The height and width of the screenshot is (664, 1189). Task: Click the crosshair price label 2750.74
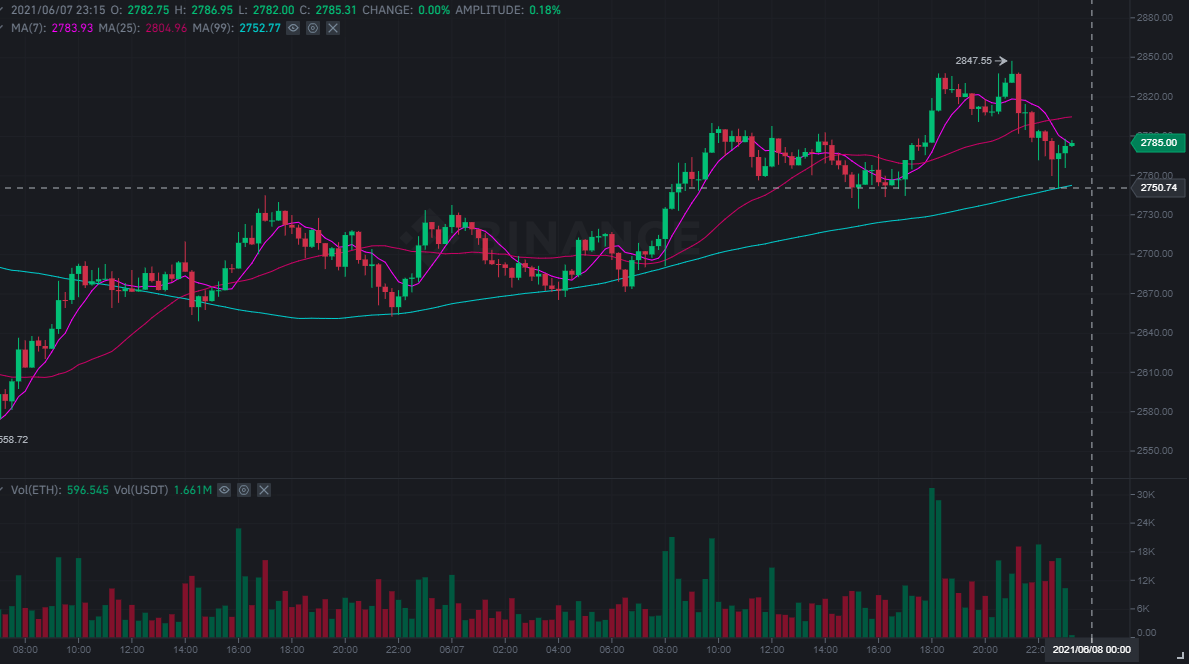coord(1158,187)
